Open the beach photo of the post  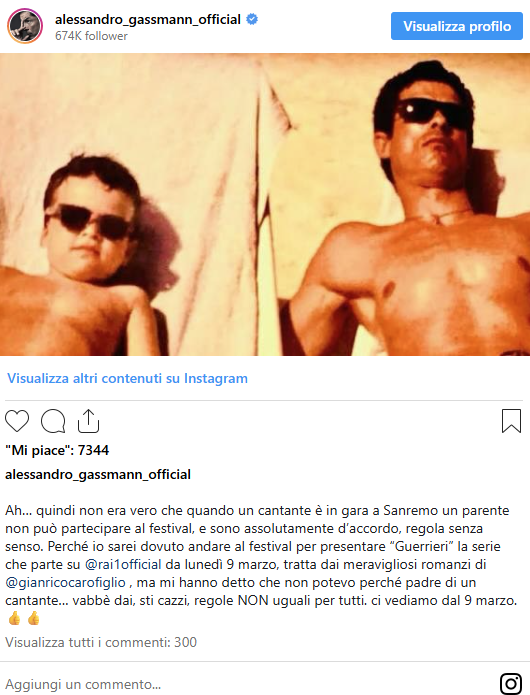(x=265, y=204)
